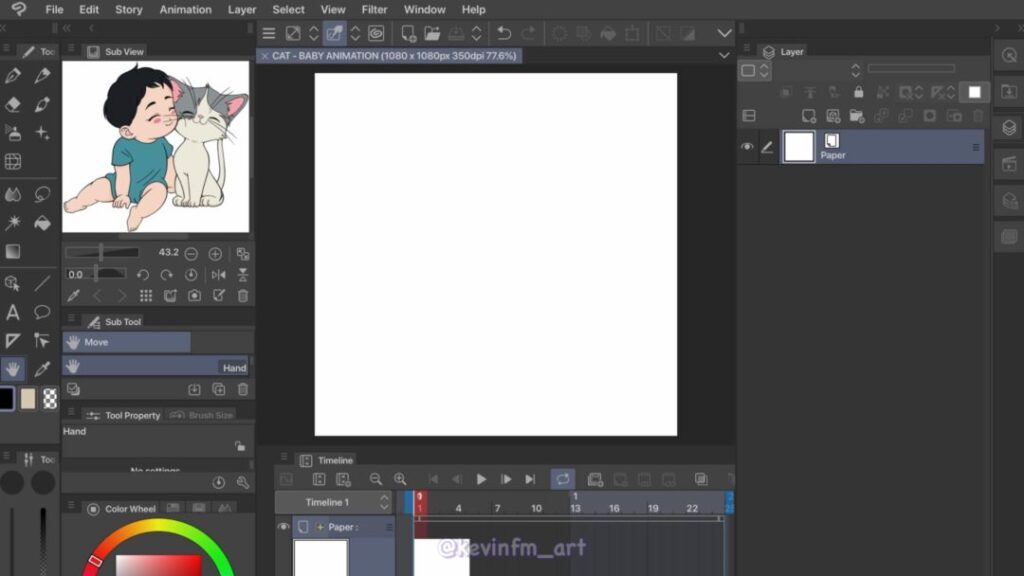This screenshot has width=1024, height=576.
Task: Play the animation in the timeline
Action: coord(481,480)
